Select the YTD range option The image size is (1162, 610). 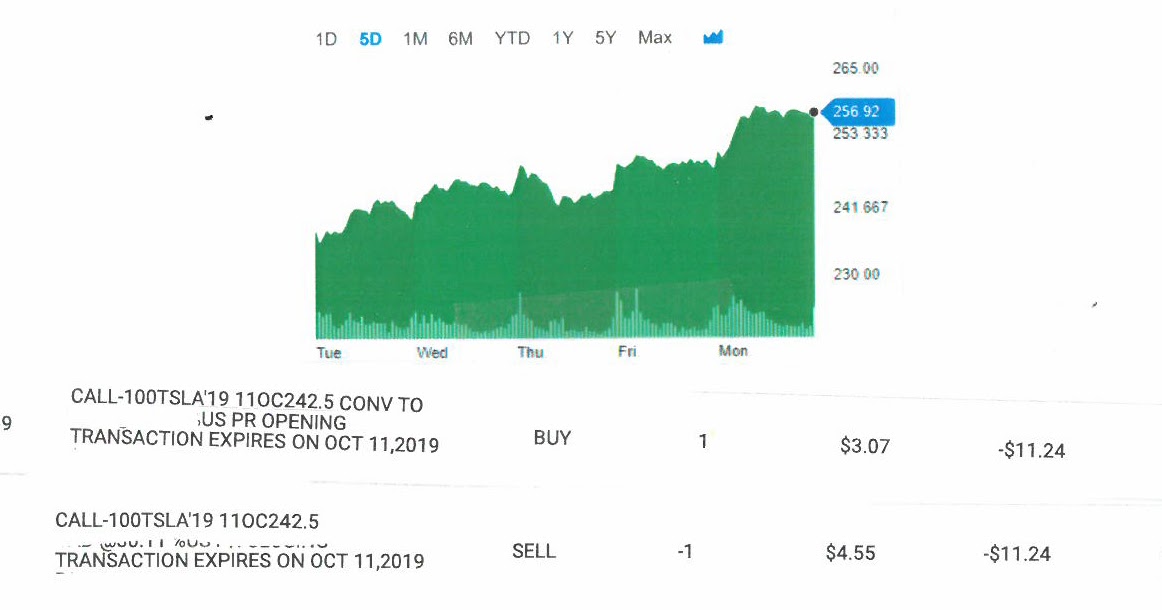click(x=512, y=38)
